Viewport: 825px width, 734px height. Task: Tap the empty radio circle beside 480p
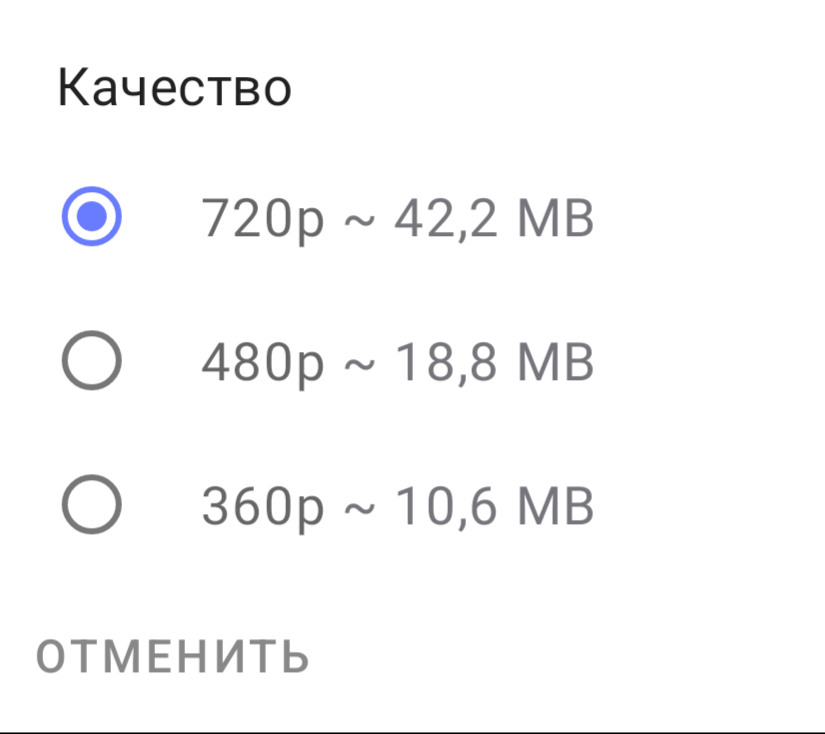coord(92,361)
